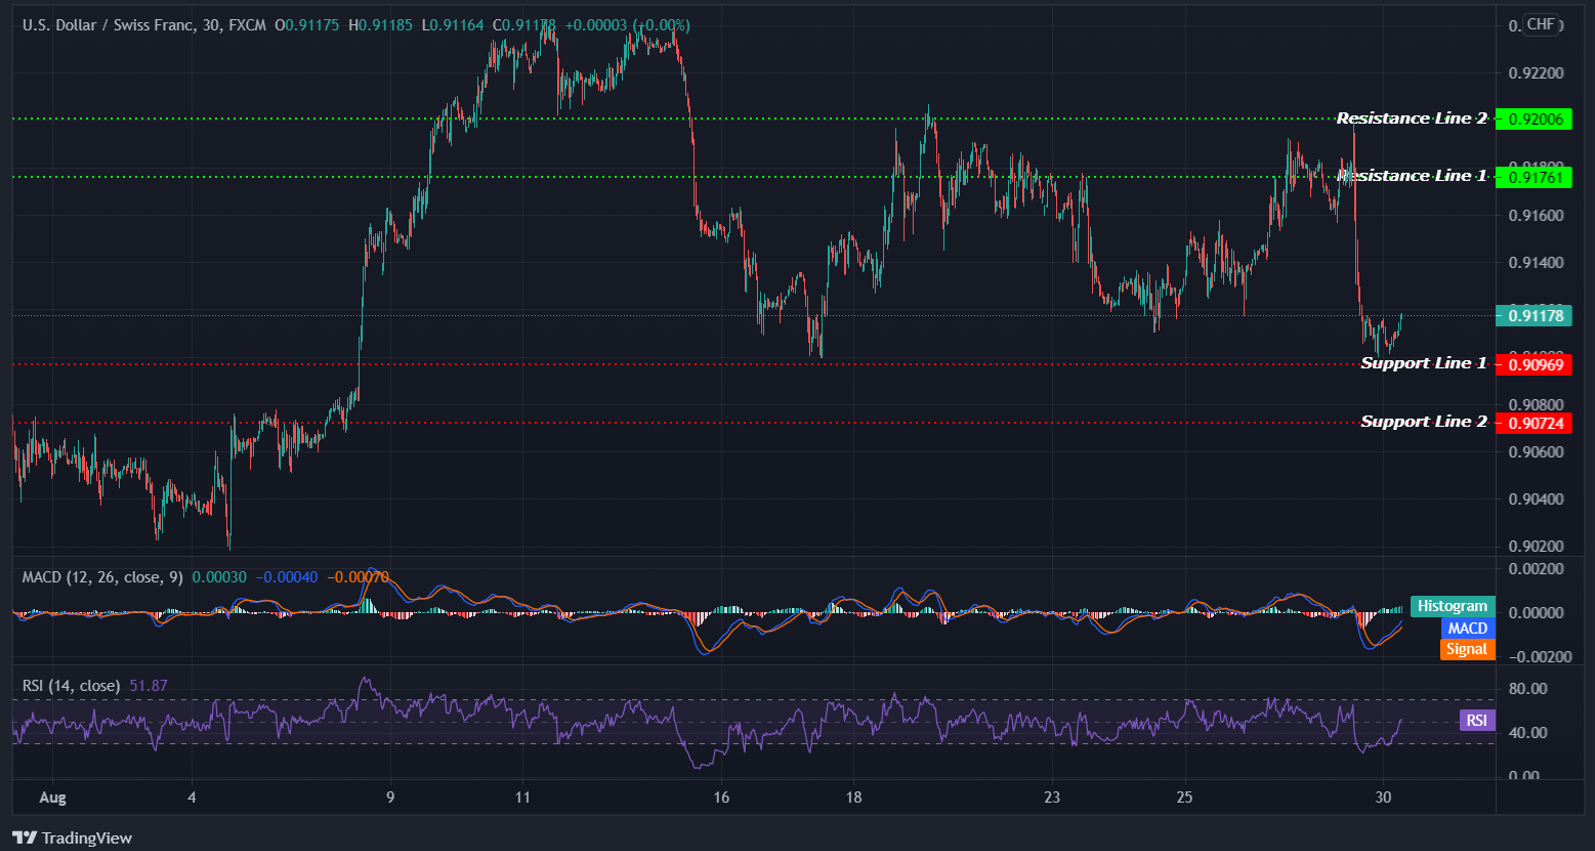Click the RSI (14, close) indicator title
Viewport: 1595px width, 851px height.
[71, 685]
